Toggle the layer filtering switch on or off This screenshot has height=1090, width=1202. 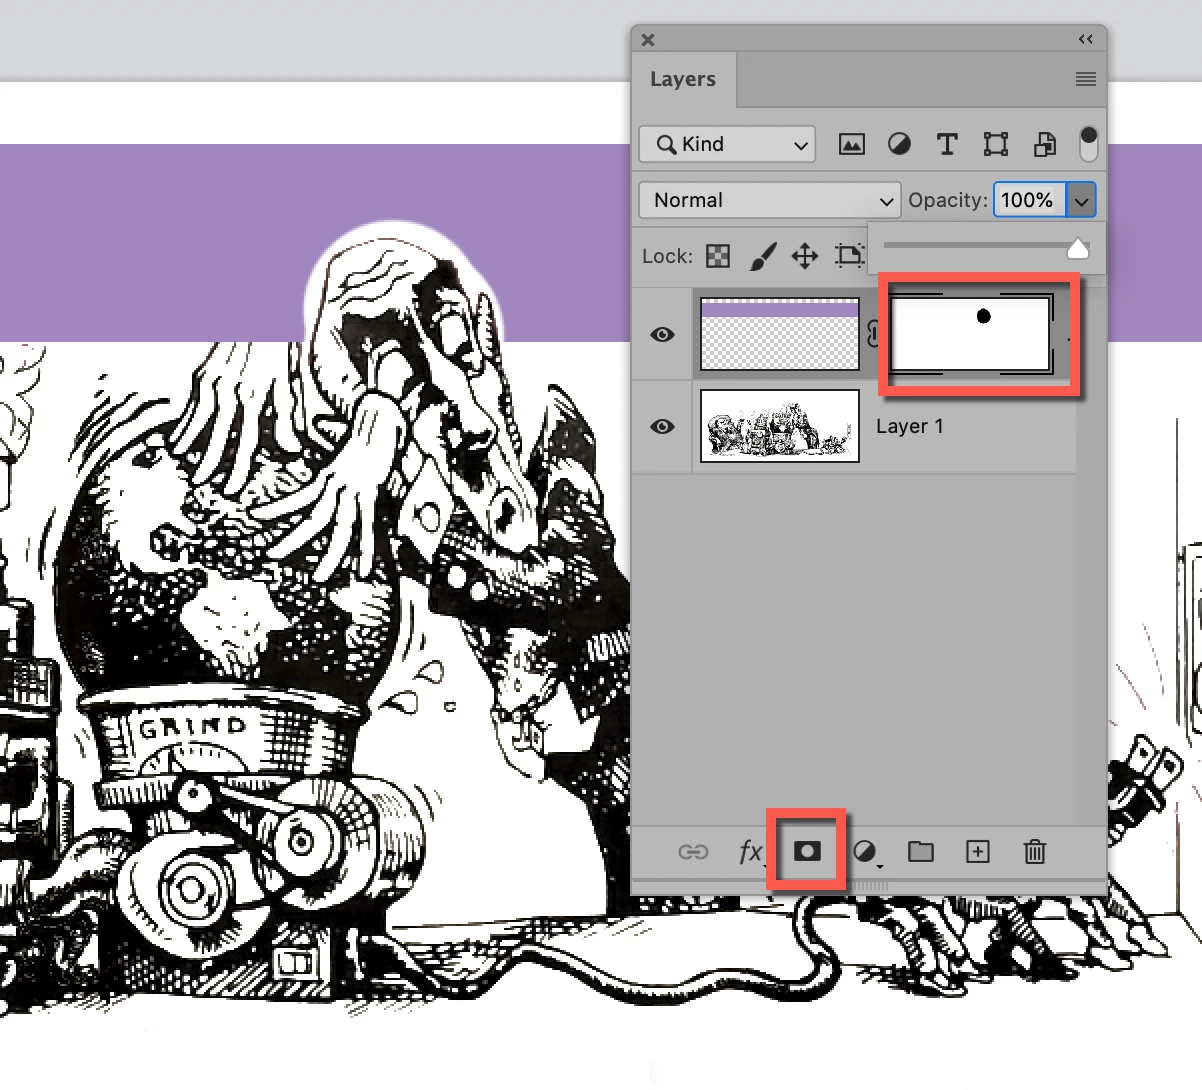point(1089,144)
